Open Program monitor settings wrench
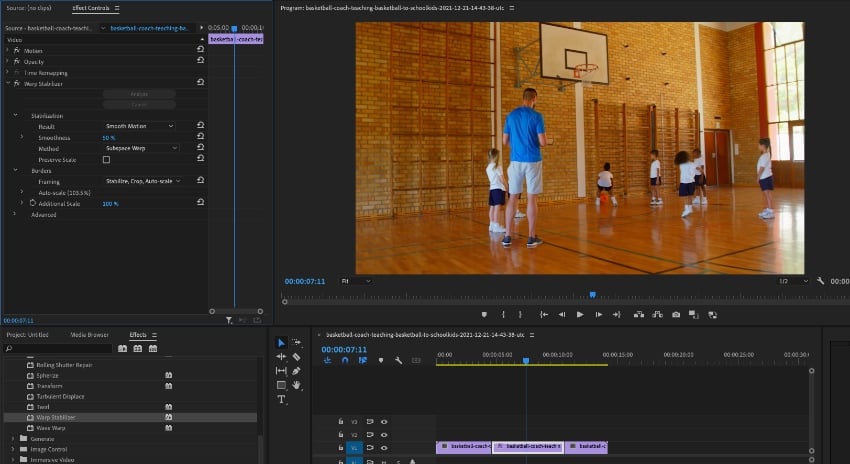Screen dimensions: 850x464 point(820,281)
